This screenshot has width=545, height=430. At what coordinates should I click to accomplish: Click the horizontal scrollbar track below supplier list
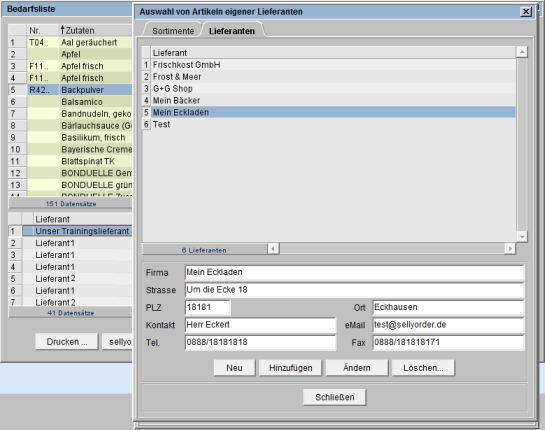click(x=392, y=249)
